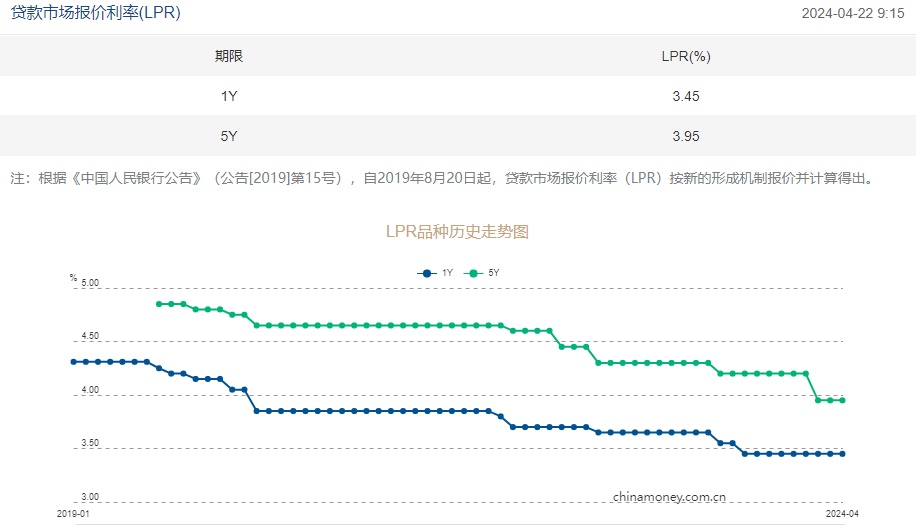Screen dimensions: 916x525
Task: Click the LPR品种历史走势图 chart title
Action: click(x=457, y=231)
